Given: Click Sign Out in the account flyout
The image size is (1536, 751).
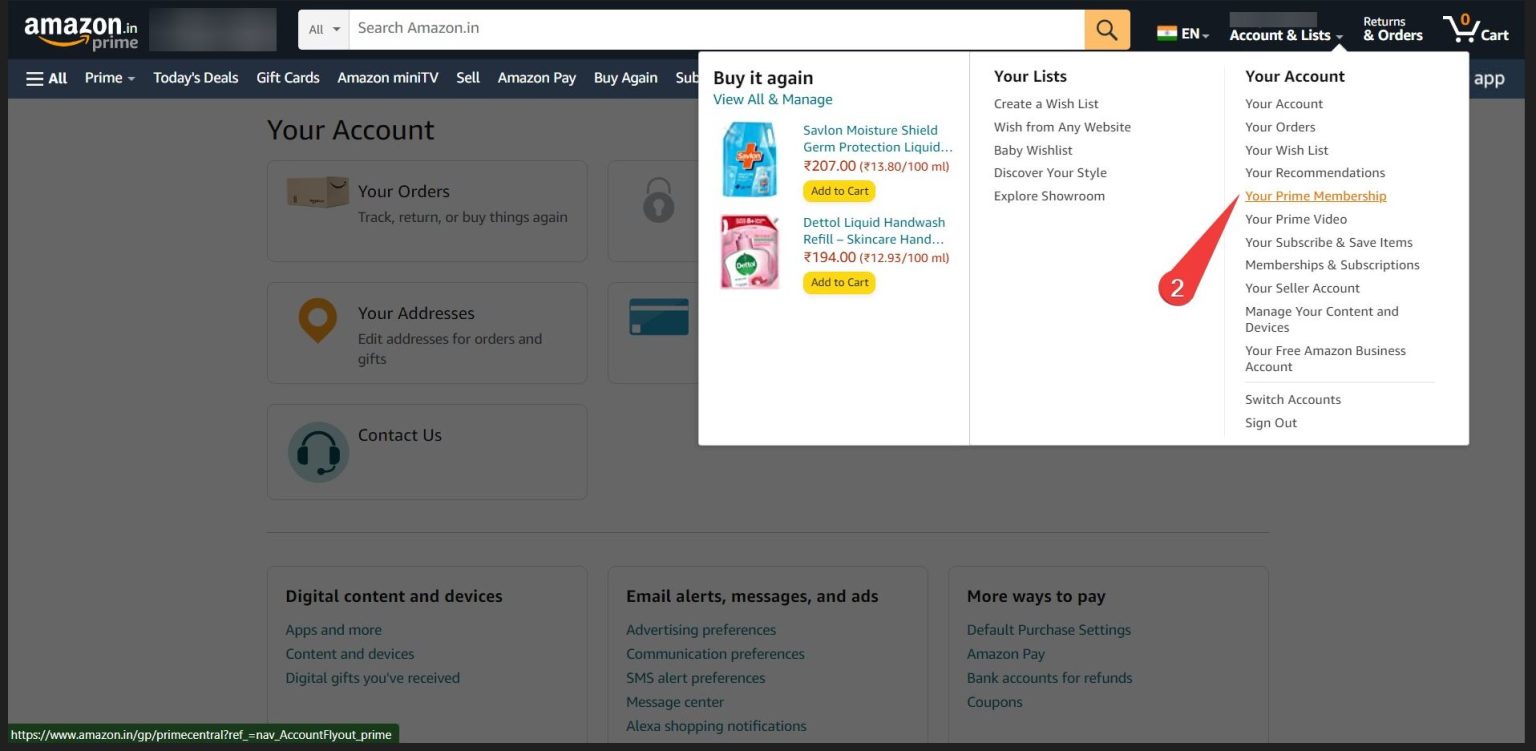Looking at the screenshot, I should tap(1270, 422).
